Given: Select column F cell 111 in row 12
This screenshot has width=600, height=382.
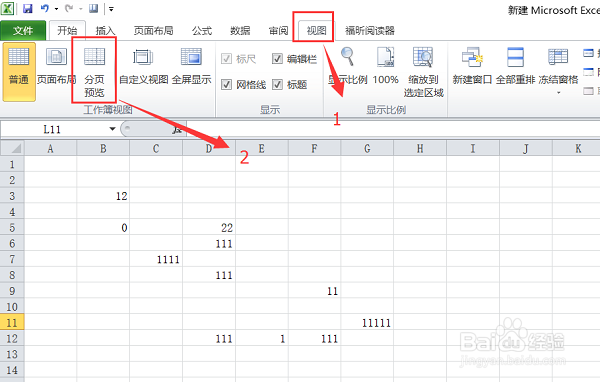Looking at the screenshot, I should tap(315, 339).
